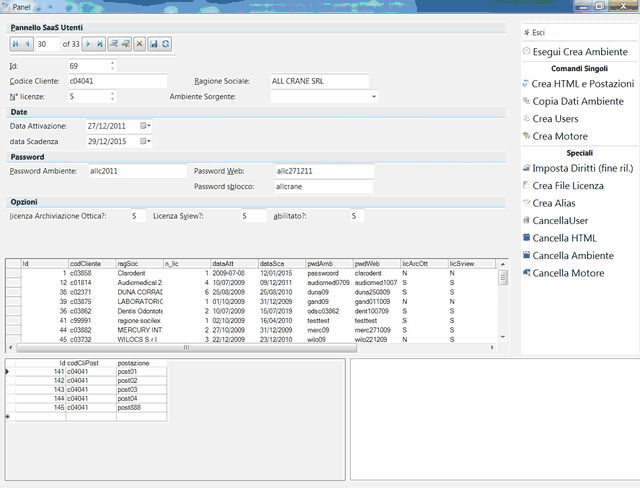Sort grid by dataAtt column header
Image resolution: width=640 pixels, height=488 pixels.
pos(234,264)
